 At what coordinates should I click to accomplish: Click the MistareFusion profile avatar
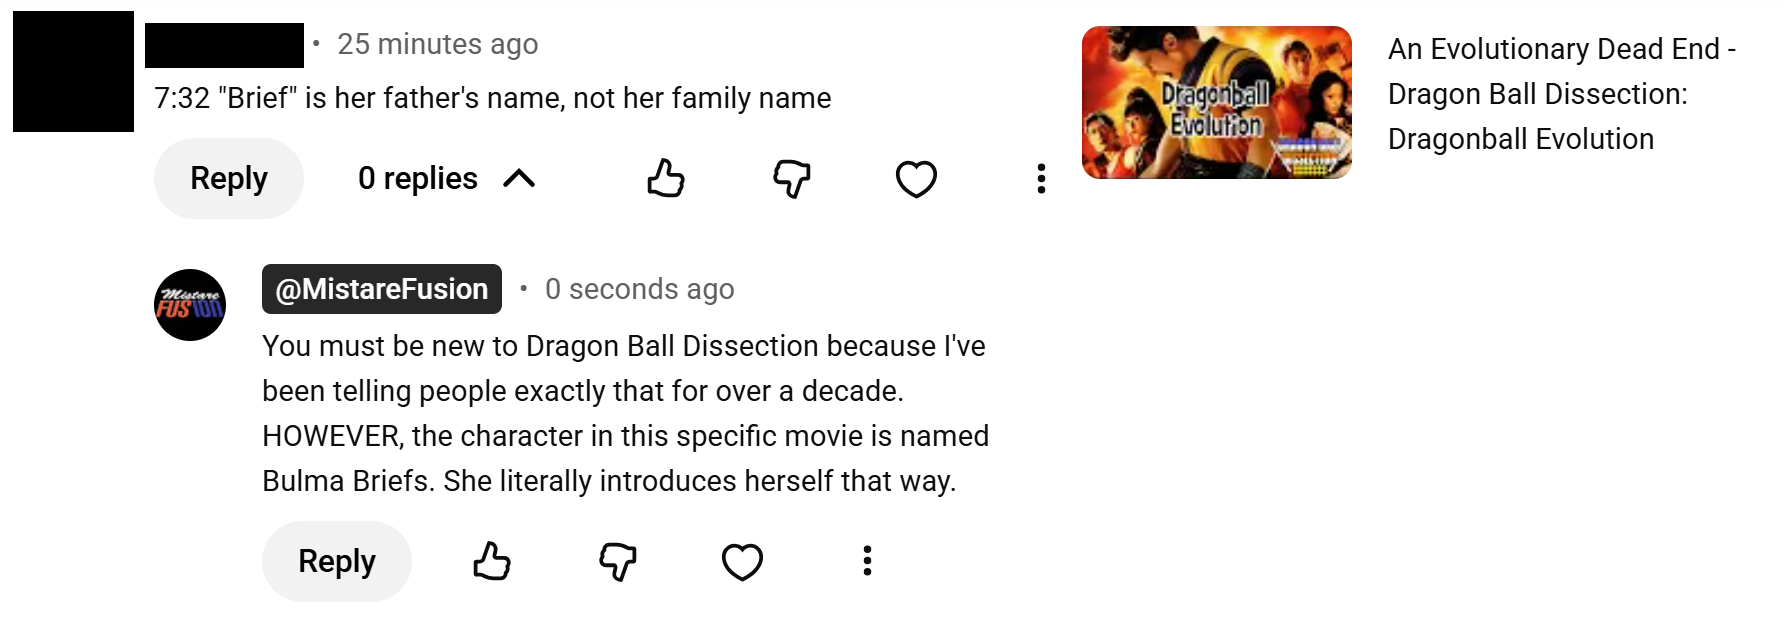[190, 305]
